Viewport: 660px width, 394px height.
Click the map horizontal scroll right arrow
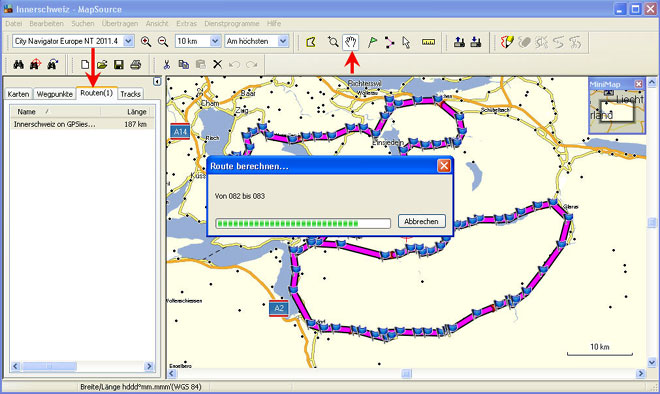coord(641,373)
